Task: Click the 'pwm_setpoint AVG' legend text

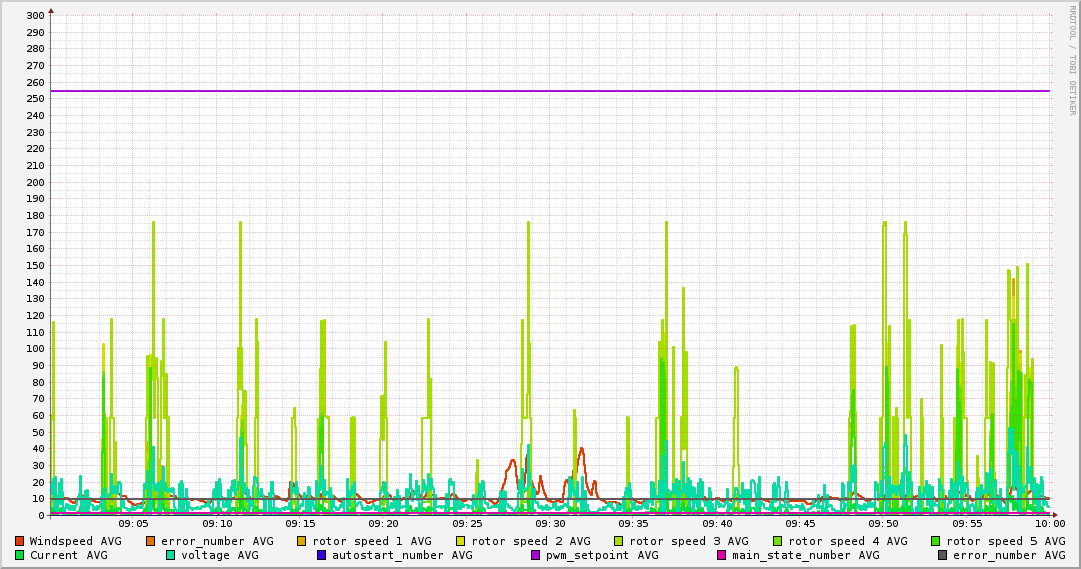Action: 602,555
